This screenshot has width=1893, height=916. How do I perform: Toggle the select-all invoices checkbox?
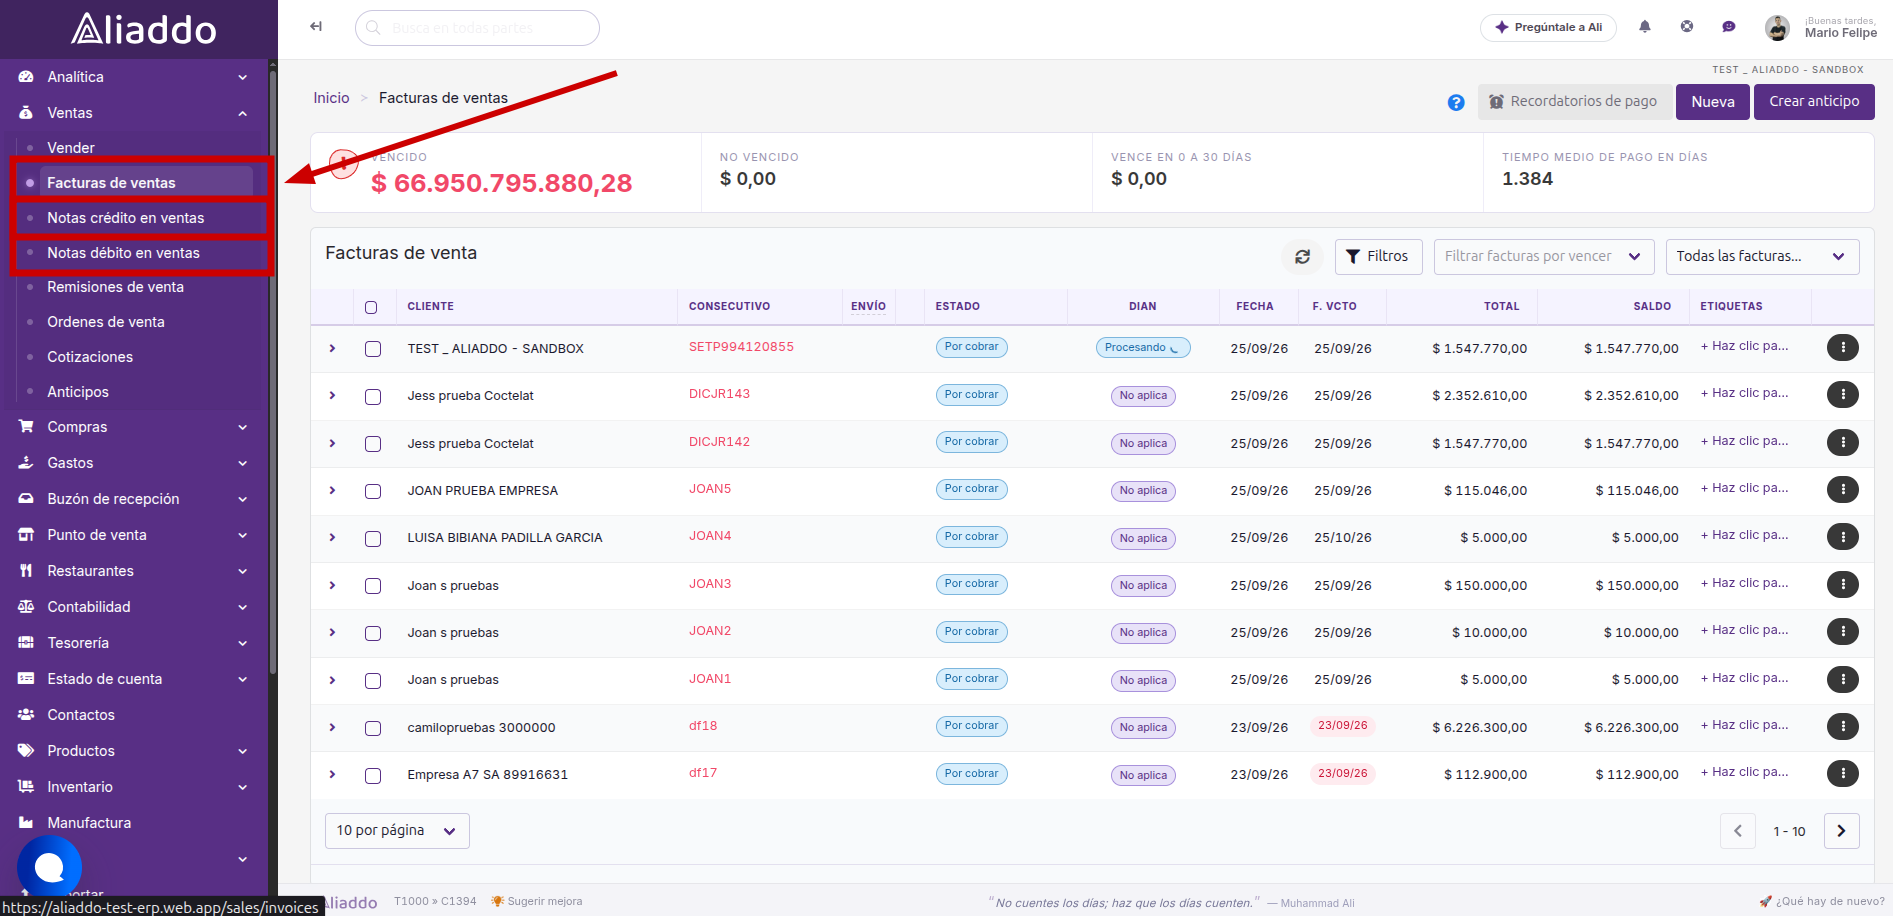pos(371,307)
